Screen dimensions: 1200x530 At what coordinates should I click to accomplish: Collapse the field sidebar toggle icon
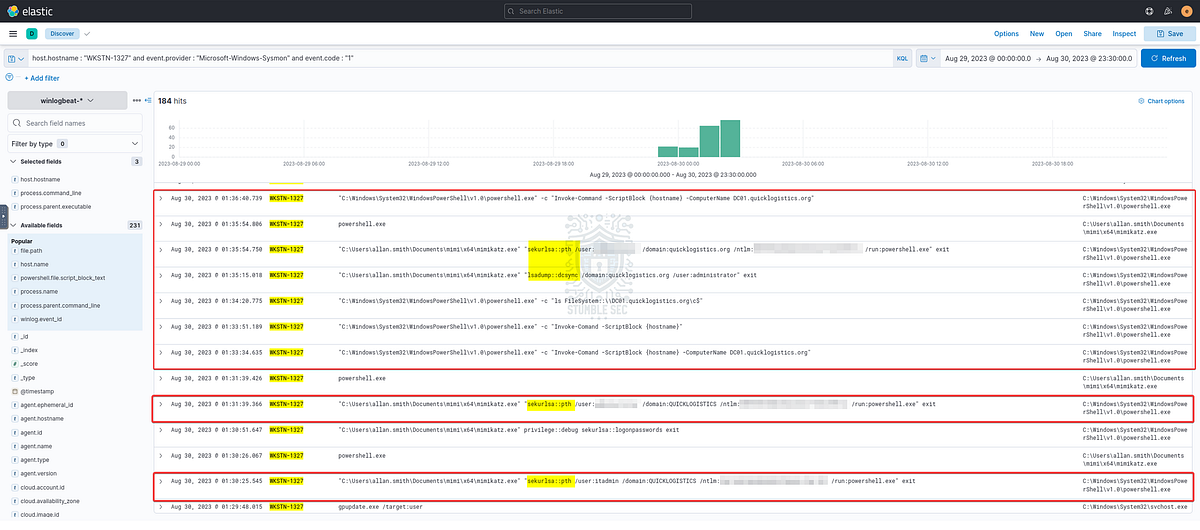pos(148,101)
